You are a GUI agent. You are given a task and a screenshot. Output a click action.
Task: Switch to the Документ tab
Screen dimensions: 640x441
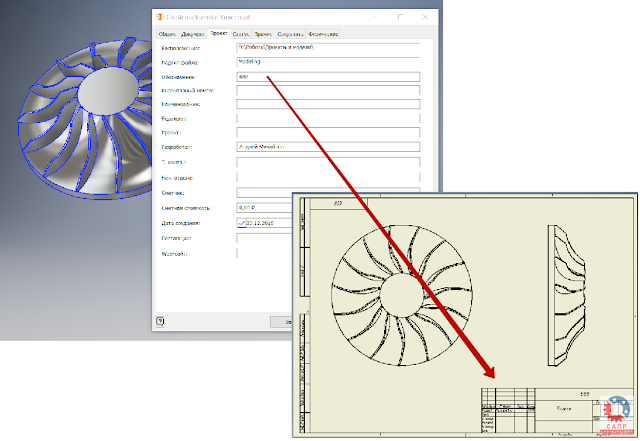point(192,34)
